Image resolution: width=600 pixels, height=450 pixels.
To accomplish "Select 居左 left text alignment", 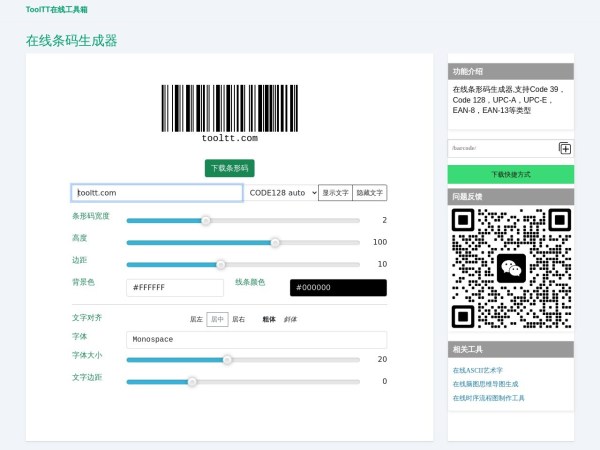I will [196, 319].
